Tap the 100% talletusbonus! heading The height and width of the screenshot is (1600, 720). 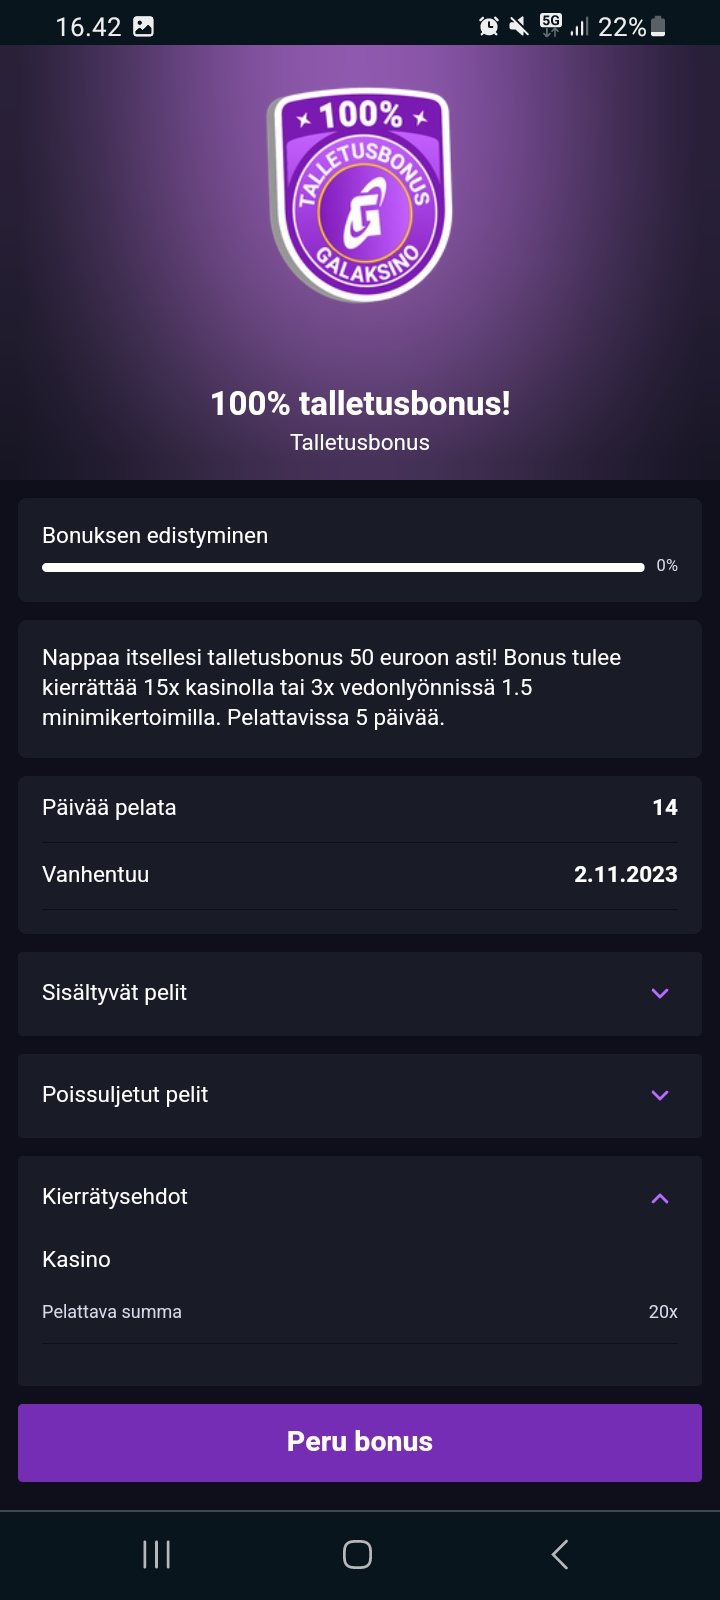coord(360,403)
